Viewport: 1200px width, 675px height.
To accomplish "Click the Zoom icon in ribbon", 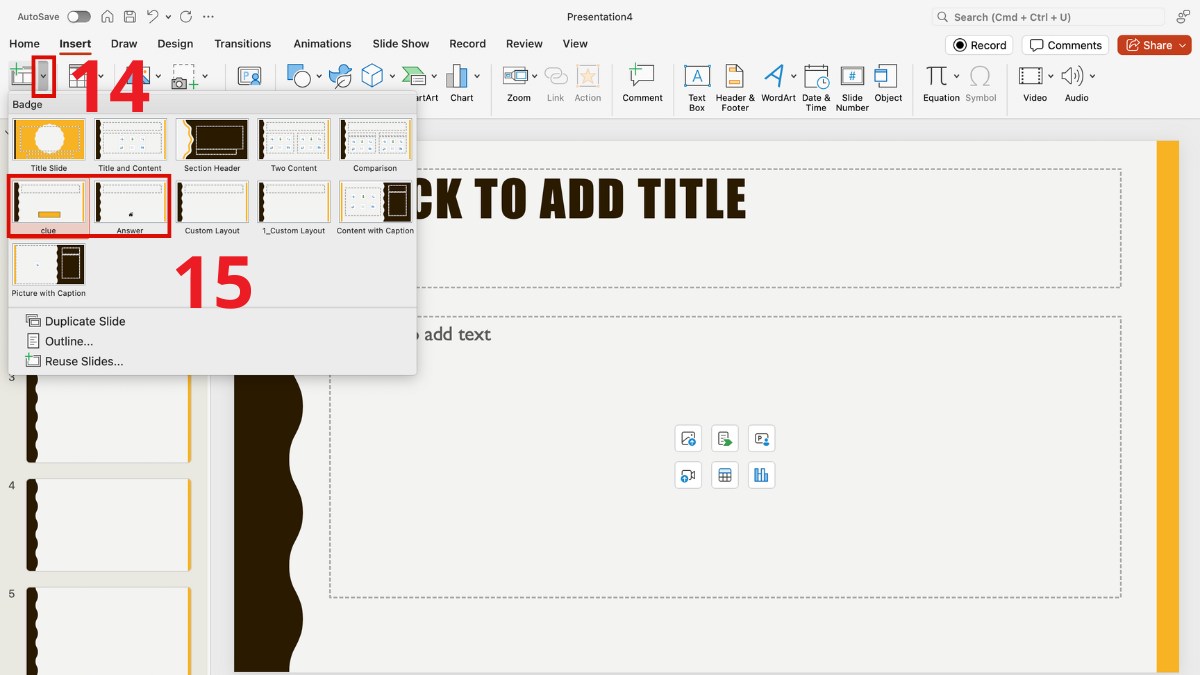I will 518,78.
